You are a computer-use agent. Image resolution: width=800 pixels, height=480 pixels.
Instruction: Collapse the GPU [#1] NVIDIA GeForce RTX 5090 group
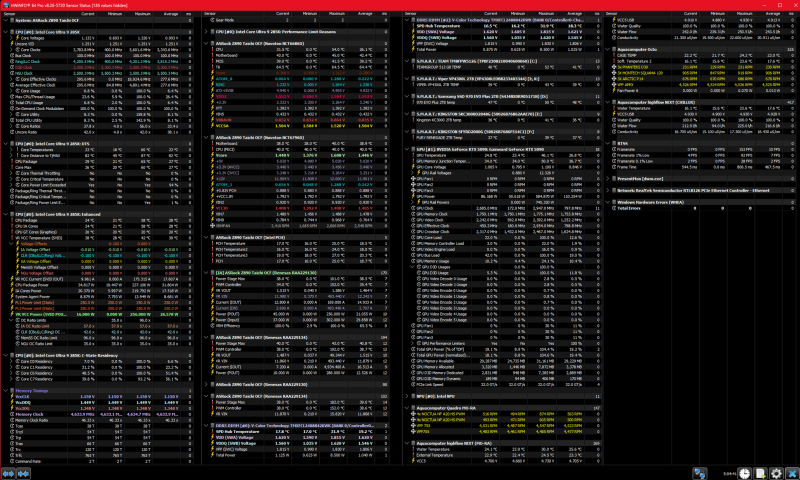click(x=407, y=149)
